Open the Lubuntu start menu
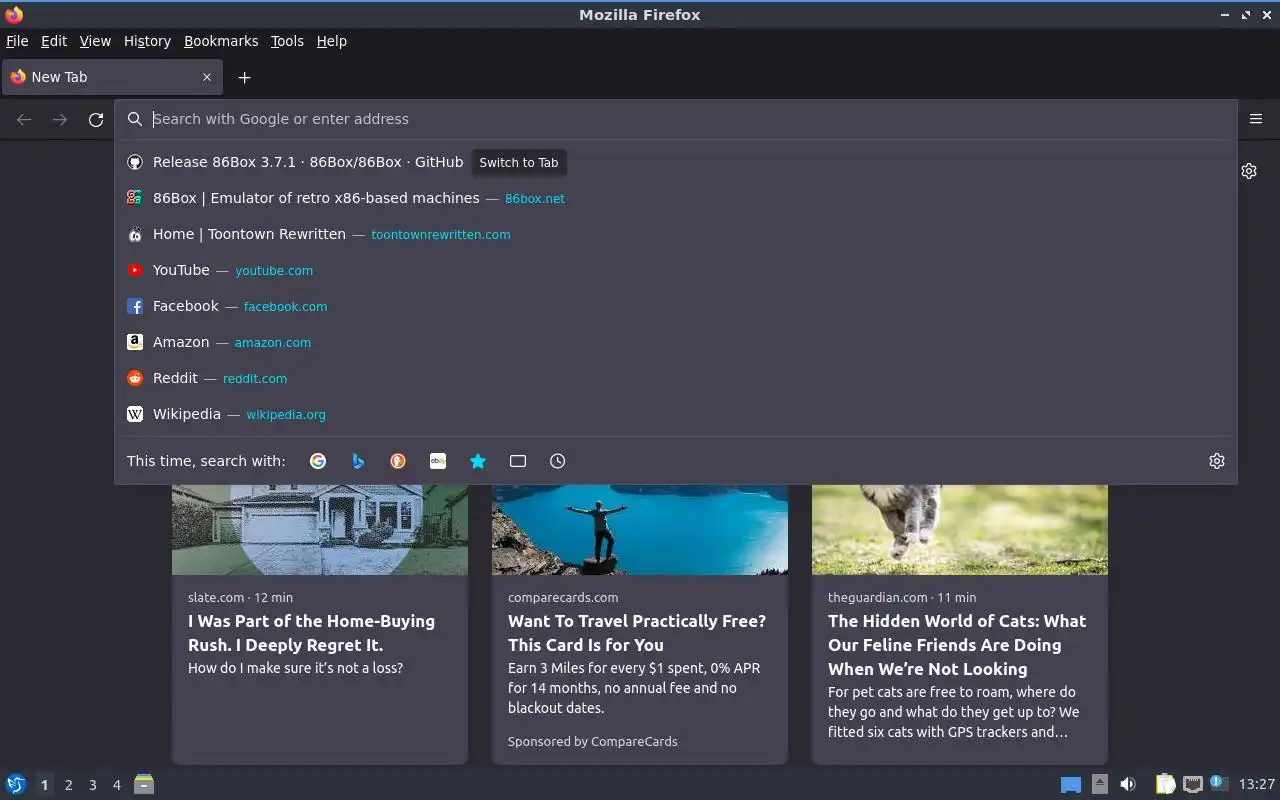 tap(15, 785)
